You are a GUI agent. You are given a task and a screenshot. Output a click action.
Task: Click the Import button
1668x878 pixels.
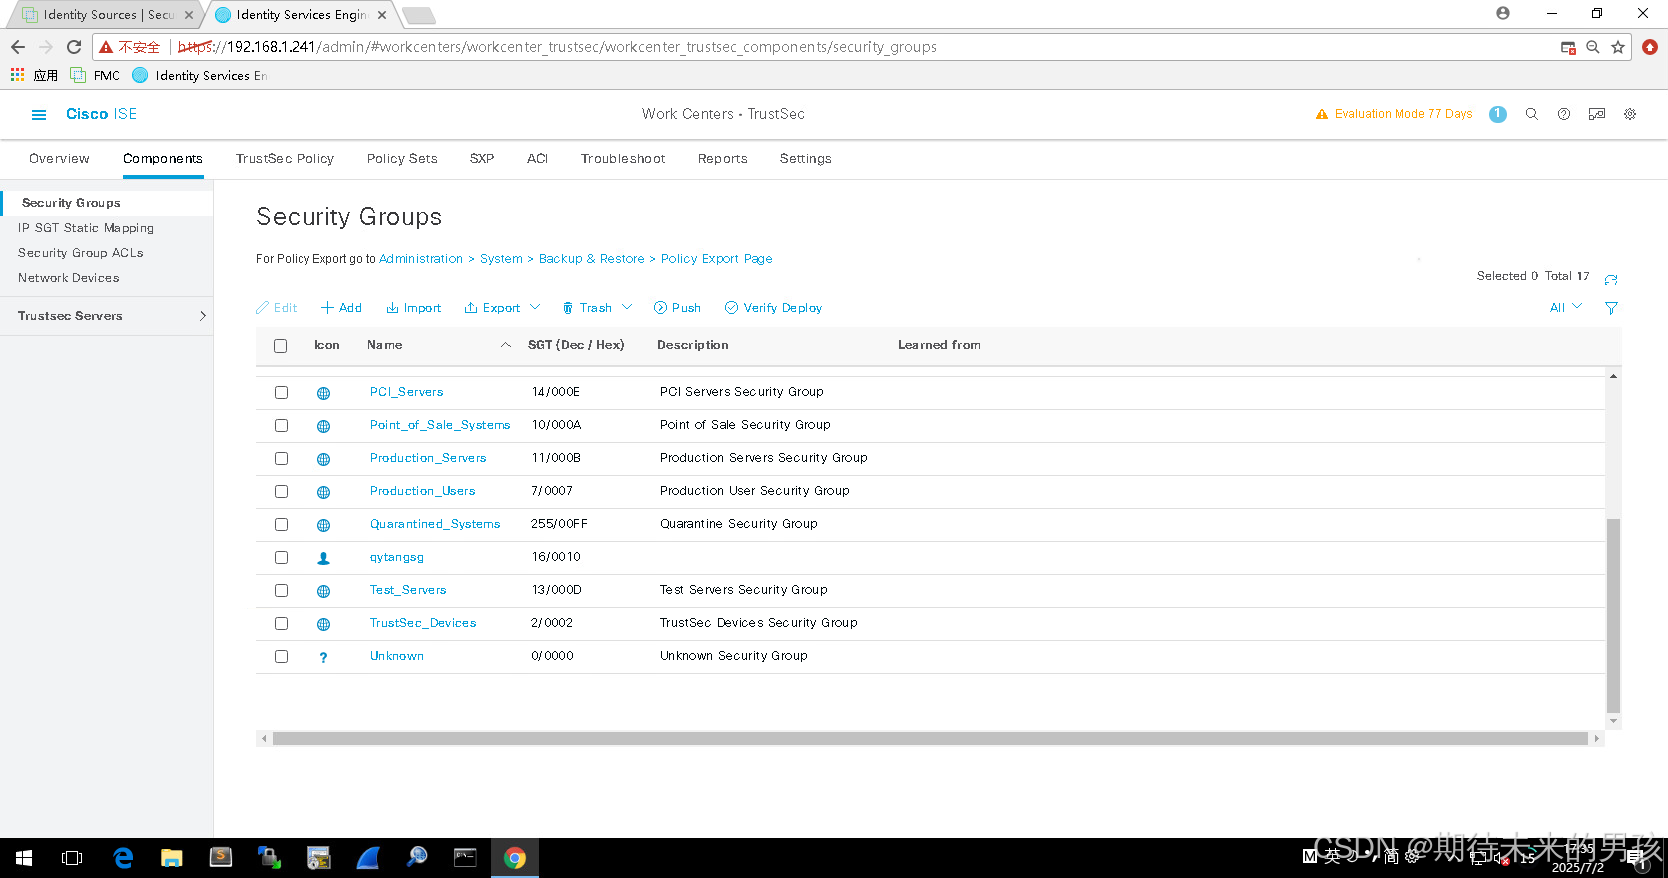pos(414,308)
